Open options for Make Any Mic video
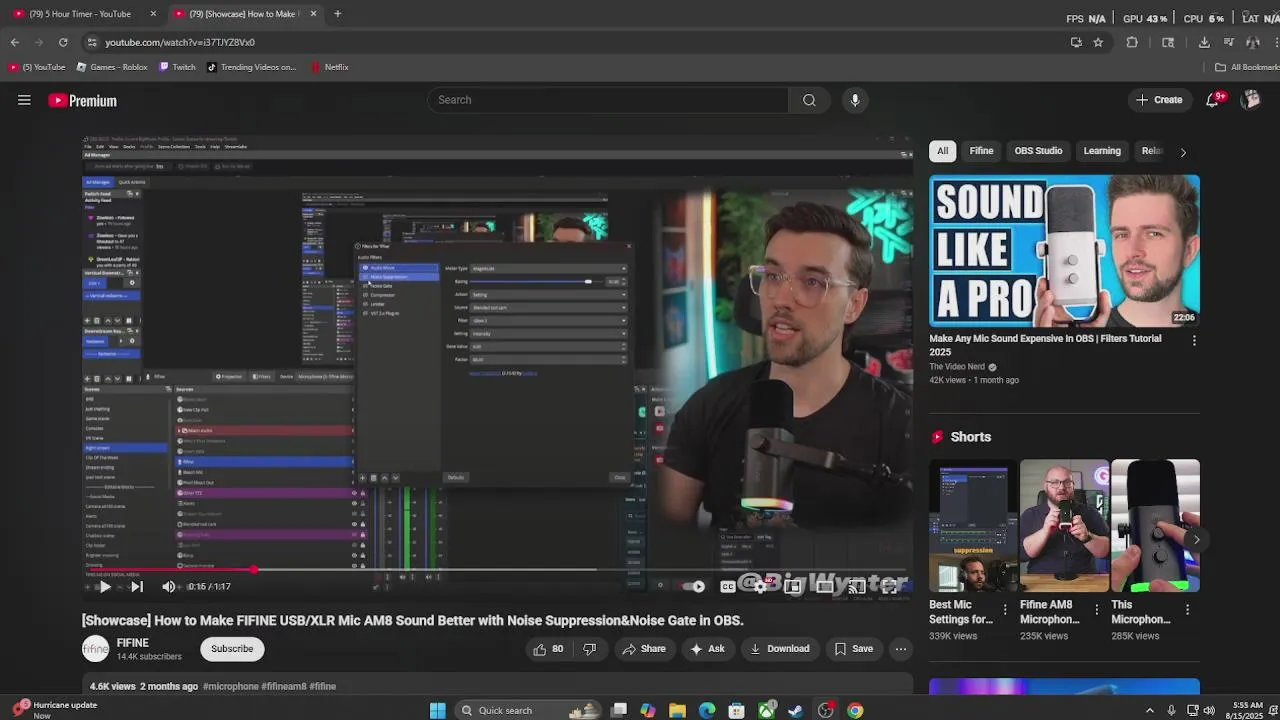The height and width of the screenshot is (720, 1280). point(1194,340)
